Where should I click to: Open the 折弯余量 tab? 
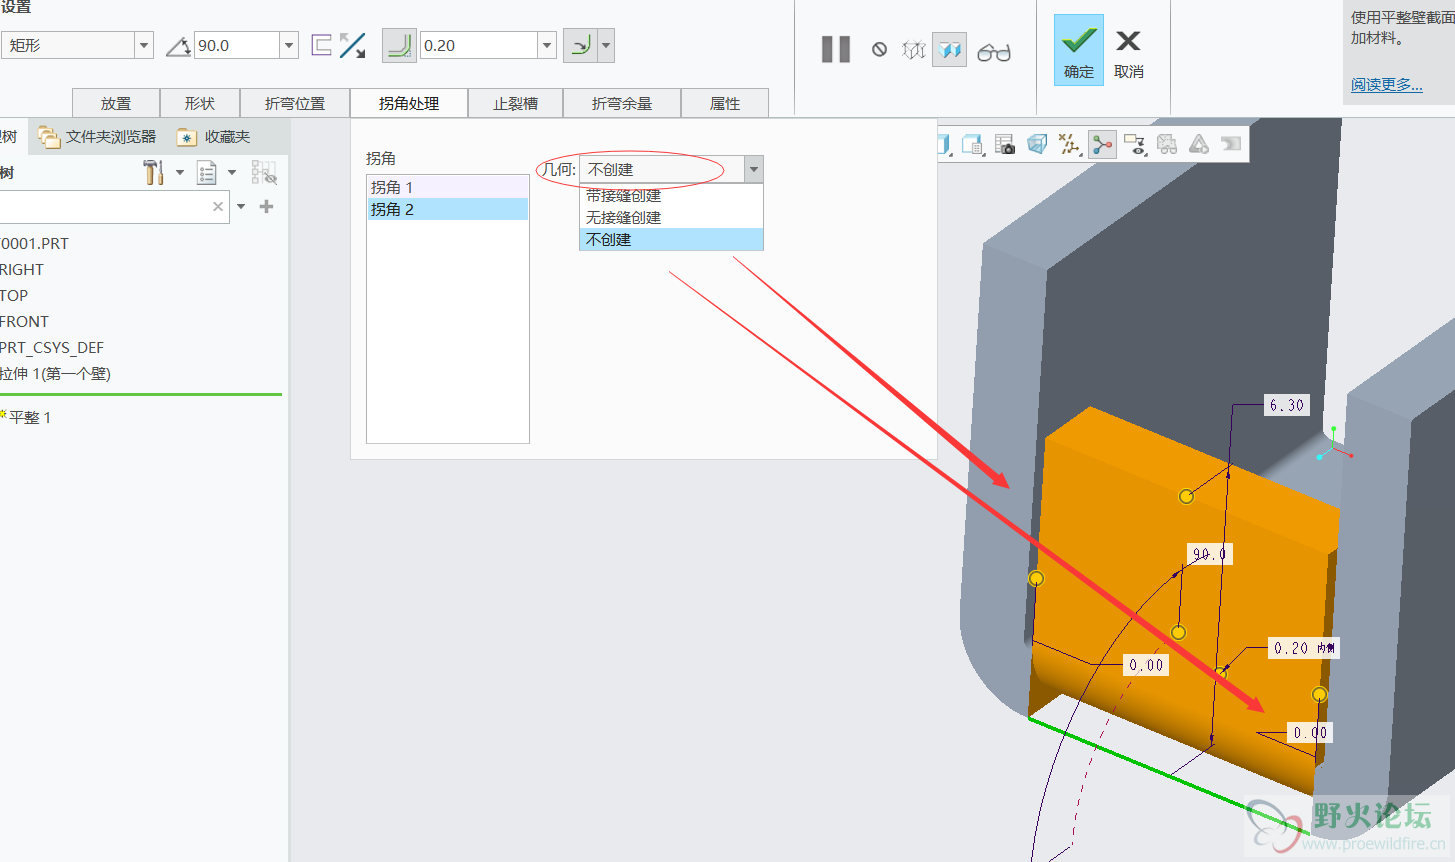pos(622,103)
